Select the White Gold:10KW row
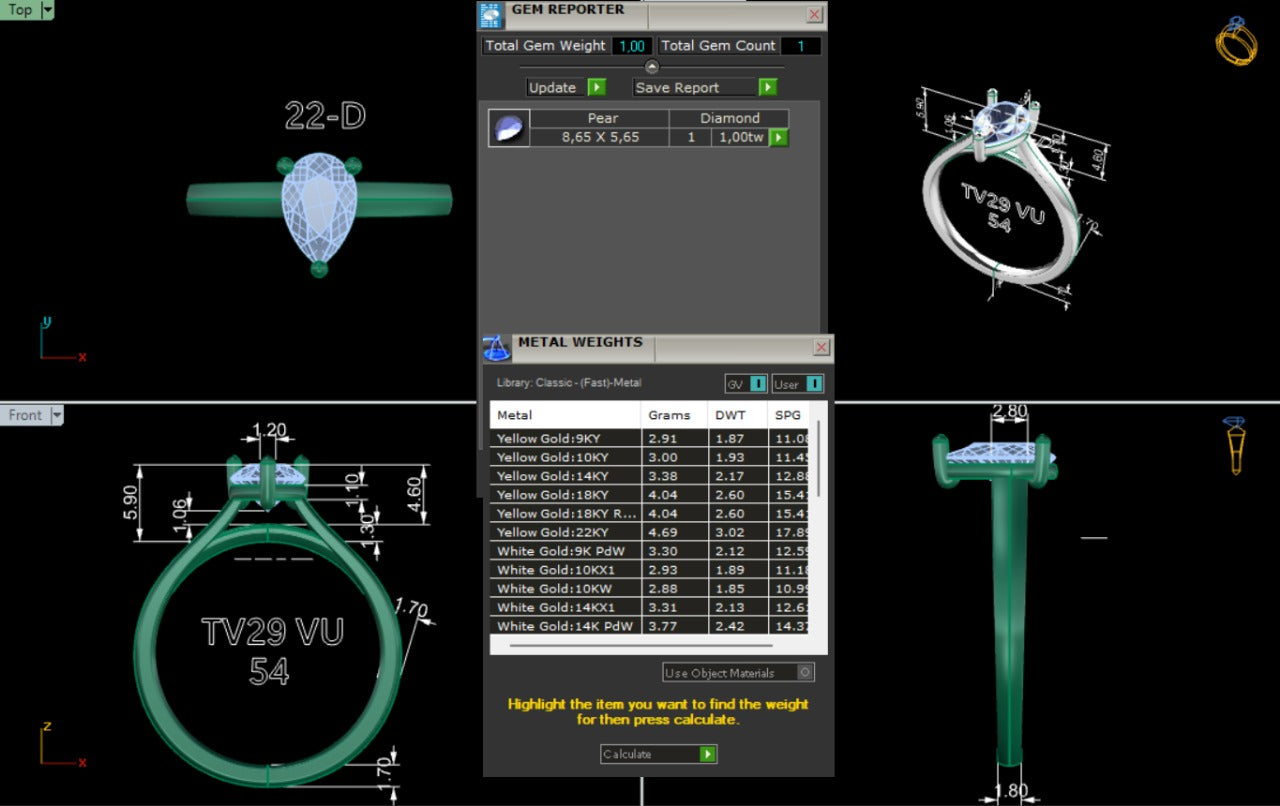The width and height of the screenshot is (1280, 806). click(649, 588)
